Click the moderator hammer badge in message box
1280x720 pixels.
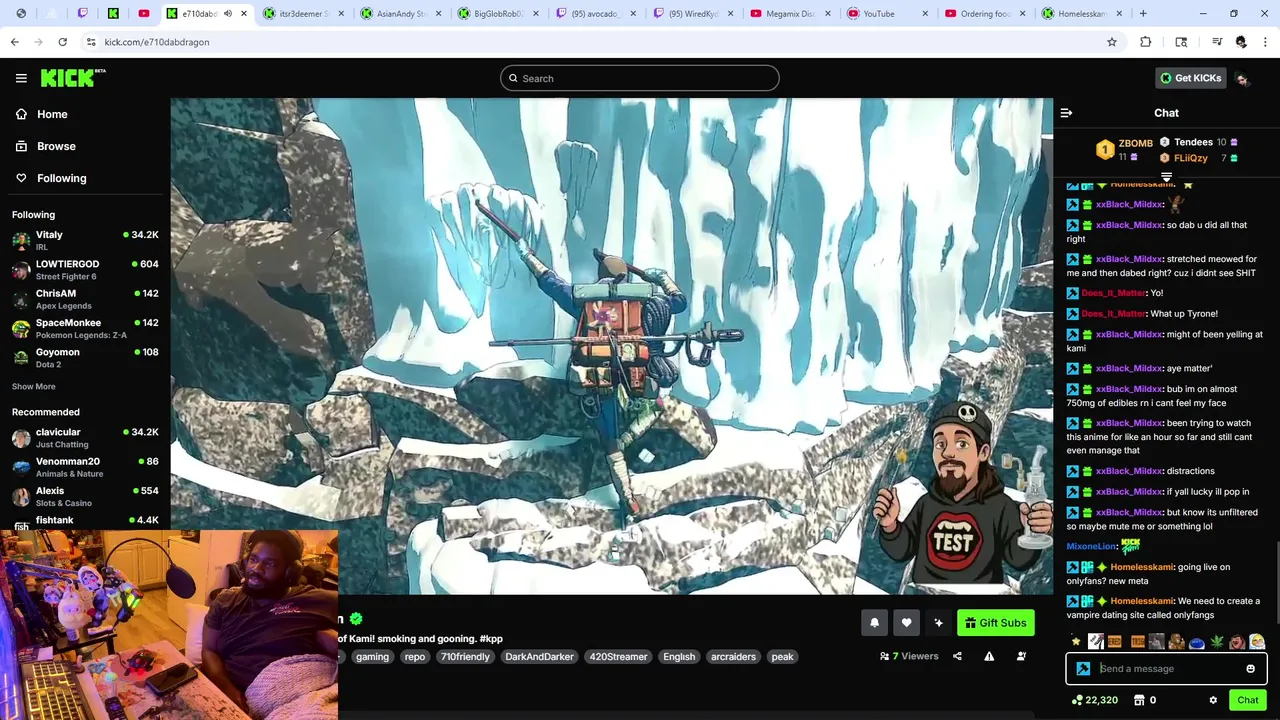(x=1083, y=669)
